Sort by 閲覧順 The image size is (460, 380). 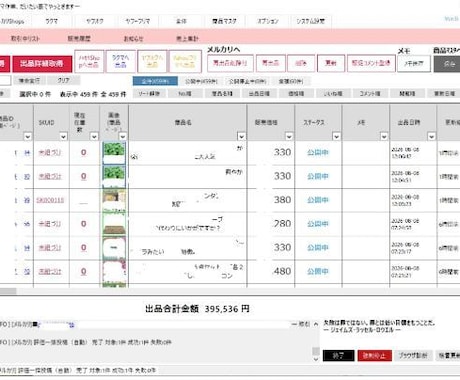tap(407, 94)
